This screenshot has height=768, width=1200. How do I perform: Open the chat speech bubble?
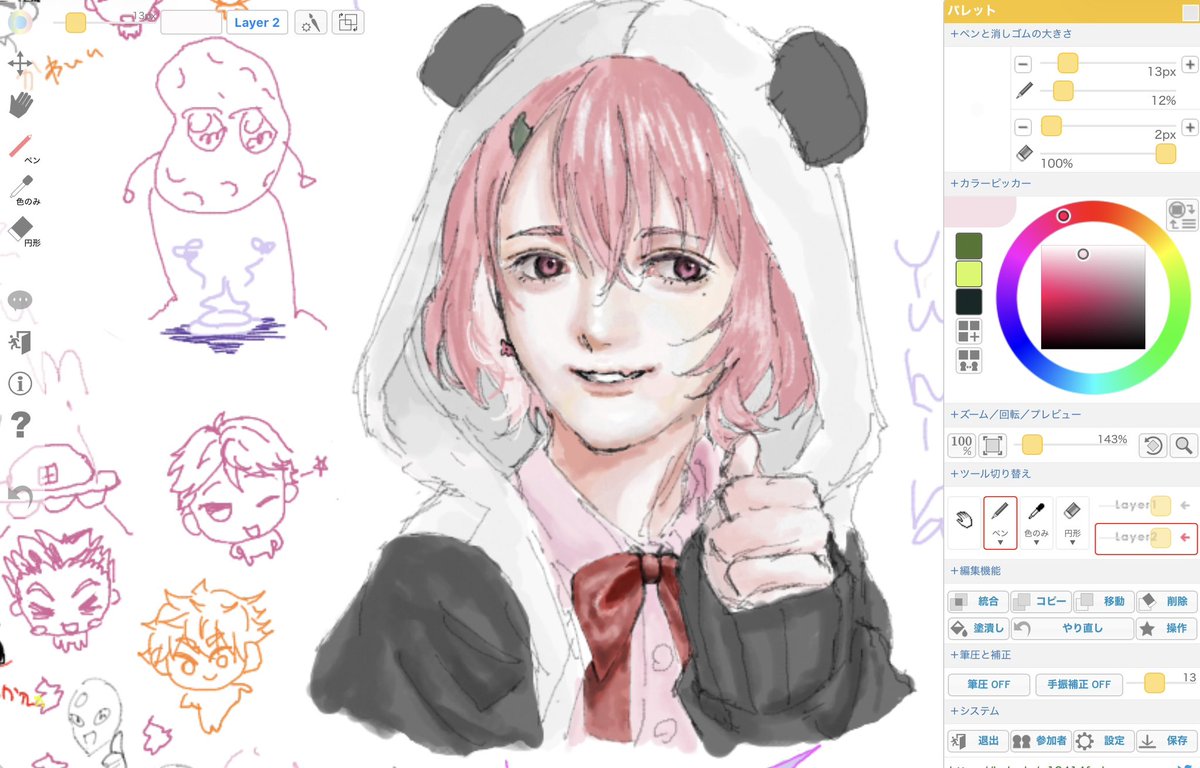[21, 300]
